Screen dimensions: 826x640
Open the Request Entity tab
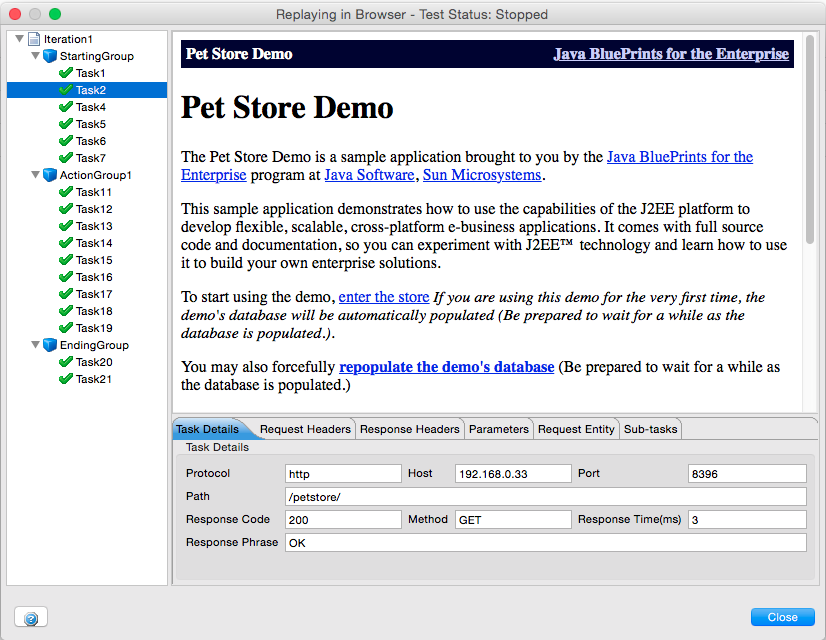(x=576, y=429)
